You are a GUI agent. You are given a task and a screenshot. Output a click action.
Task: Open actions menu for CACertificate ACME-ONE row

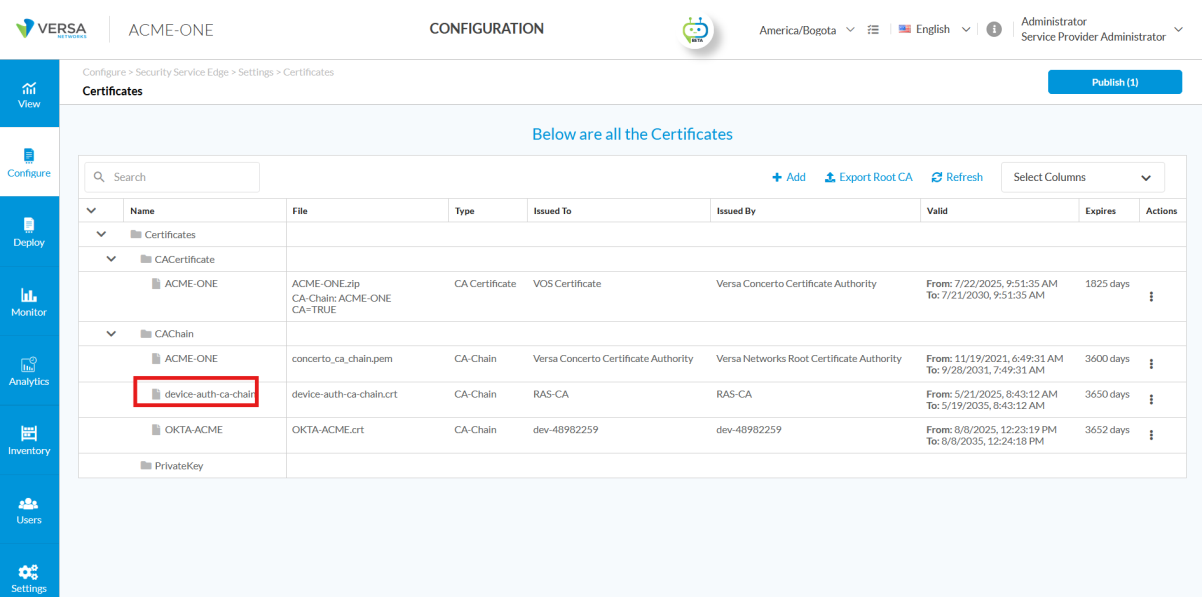click(x=1151, y=296)
